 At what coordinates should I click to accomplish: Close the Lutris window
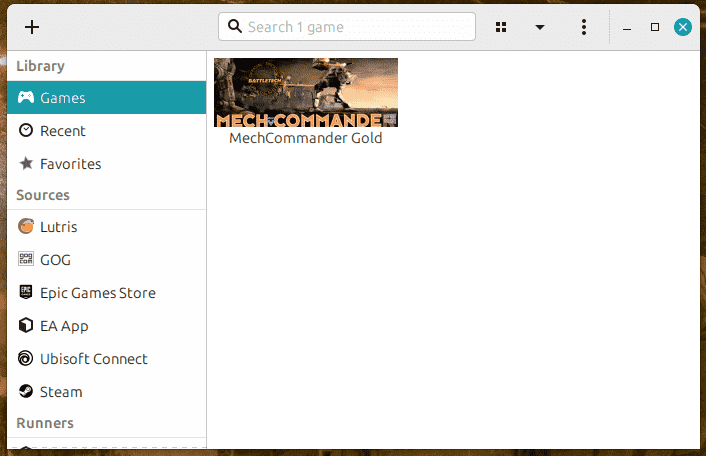pyautogui.click(x=683, y=27)
